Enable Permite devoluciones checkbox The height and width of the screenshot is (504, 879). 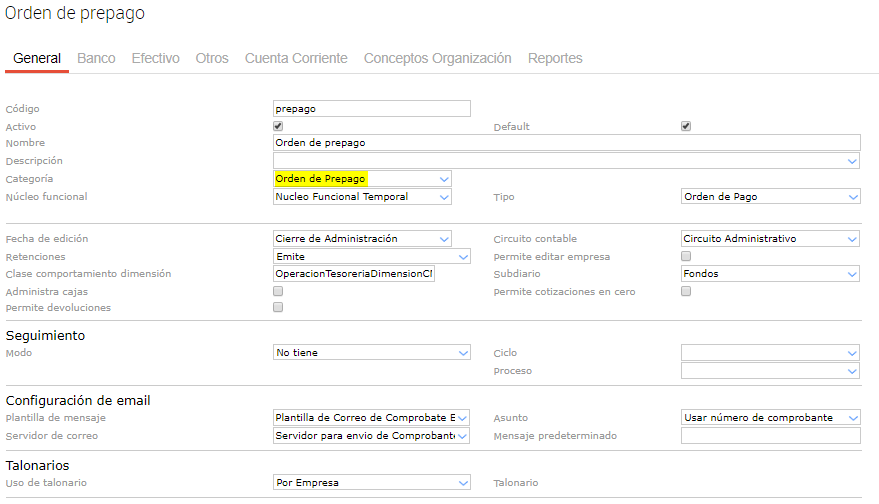coord(278,307)
